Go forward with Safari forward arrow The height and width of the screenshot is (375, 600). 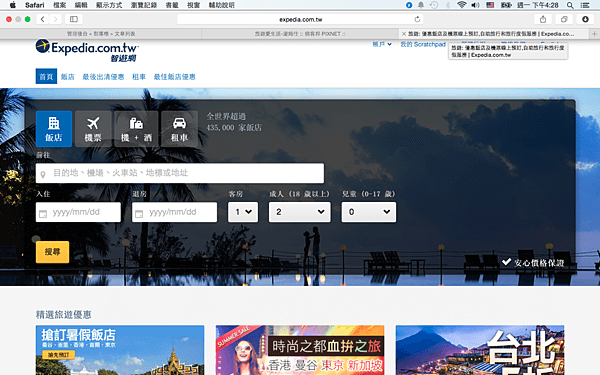click(55, 19)
